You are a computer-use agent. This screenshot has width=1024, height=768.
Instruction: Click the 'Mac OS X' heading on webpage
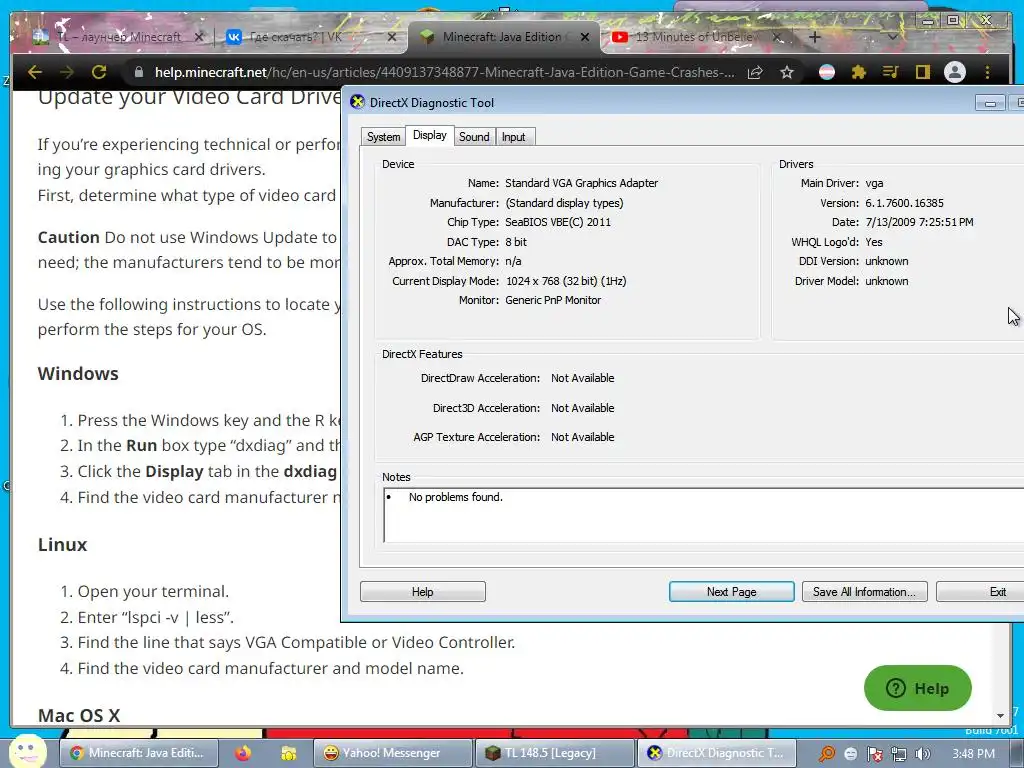pyautogui.click(x=78, y=715)
